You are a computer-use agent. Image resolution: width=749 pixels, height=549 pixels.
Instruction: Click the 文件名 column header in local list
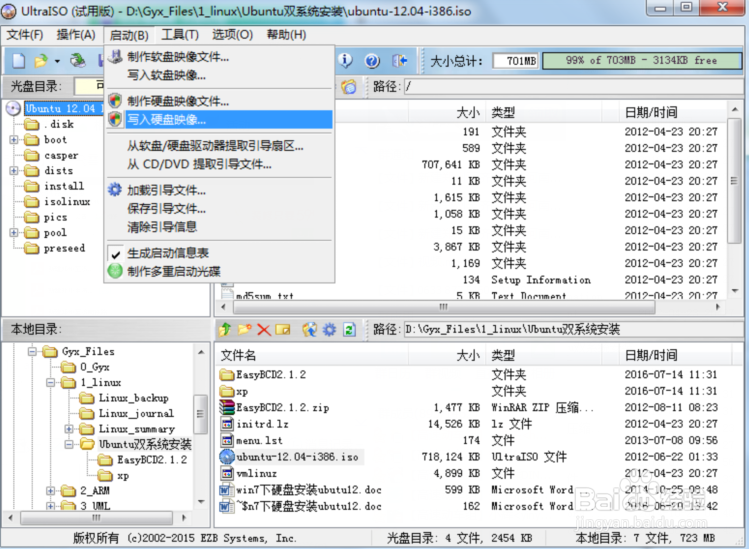click(311, 355)
